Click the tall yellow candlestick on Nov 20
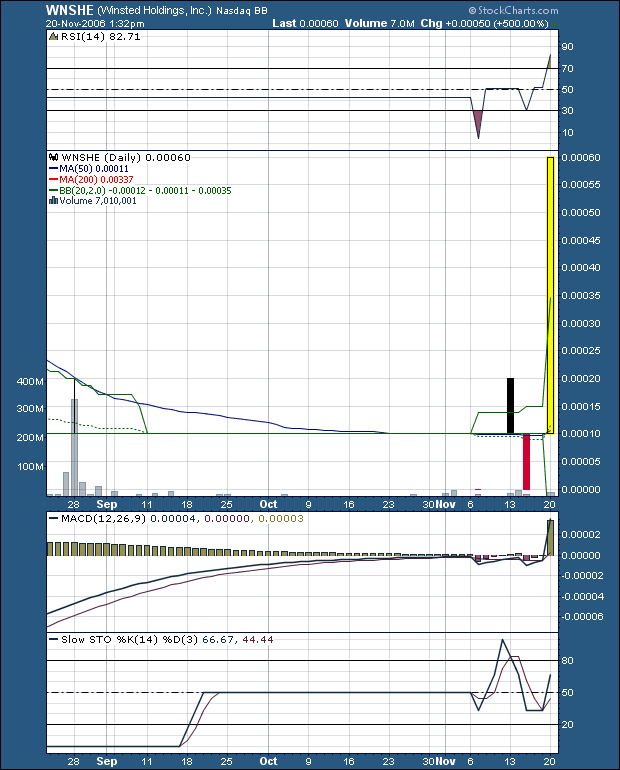Screen dimensions: 620x770 click(550, 295)
